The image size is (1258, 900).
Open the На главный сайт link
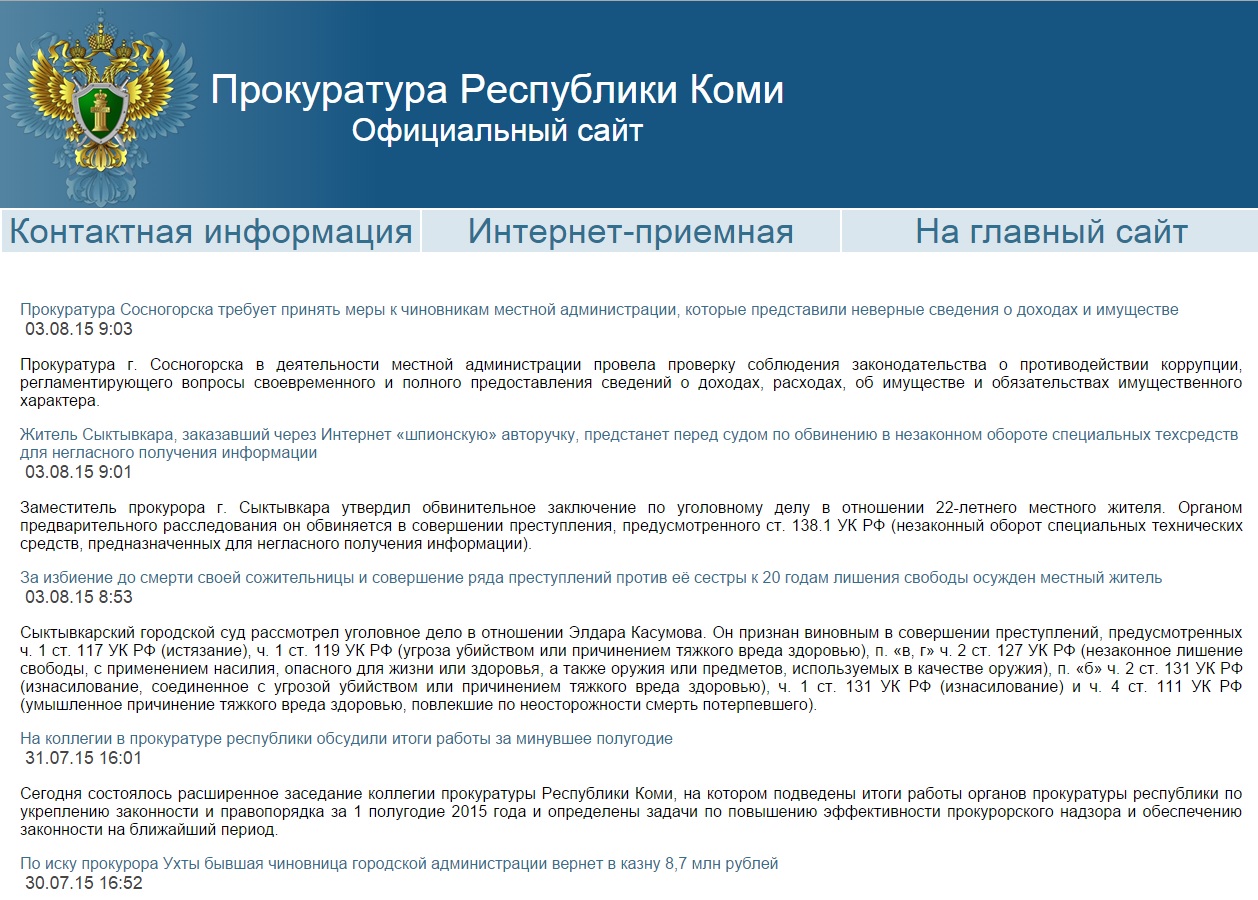(1051, 232)
